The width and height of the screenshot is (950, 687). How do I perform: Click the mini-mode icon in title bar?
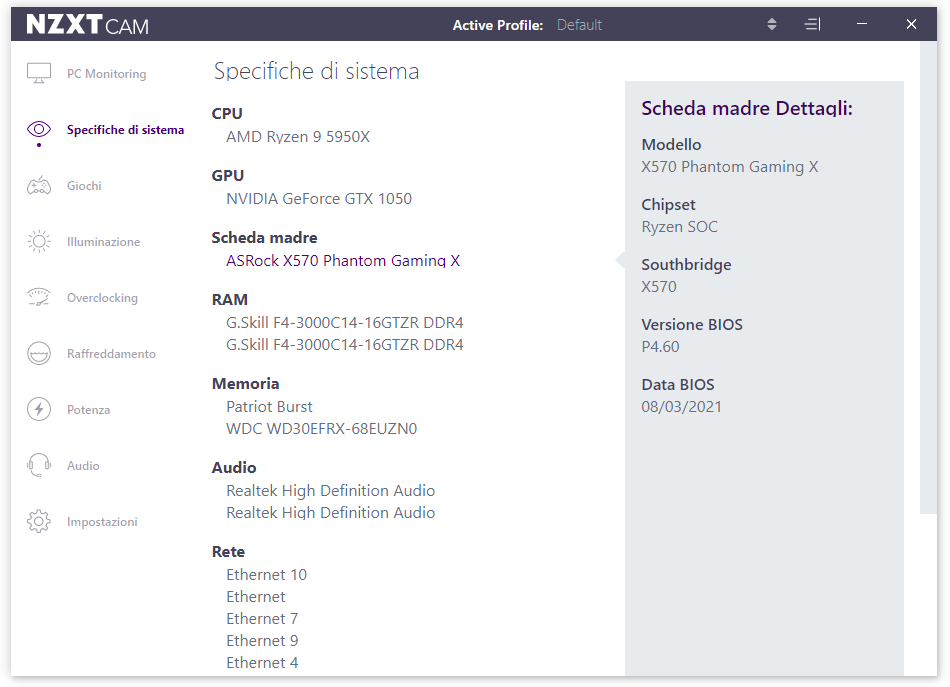(x=812, y=24)
